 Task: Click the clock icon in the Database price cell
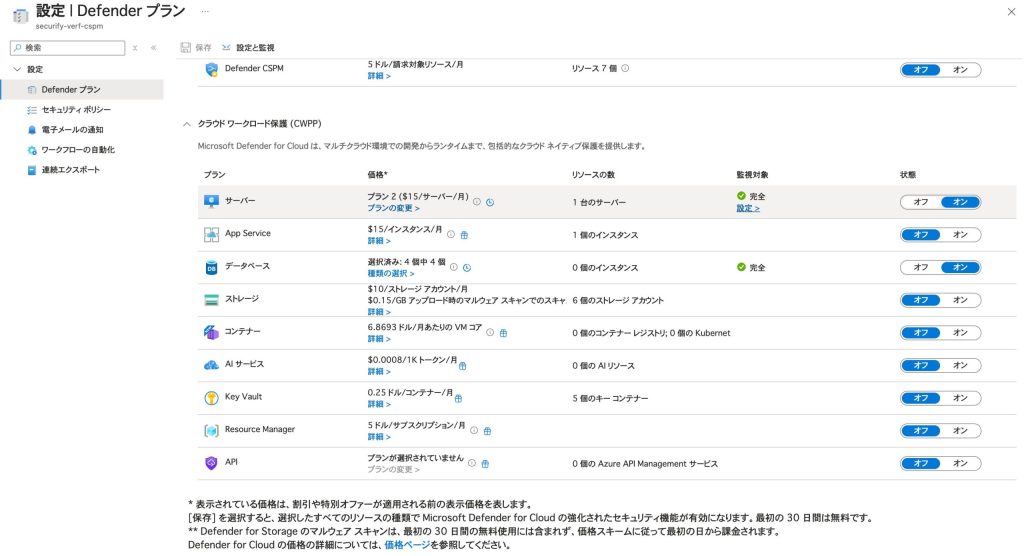click(x=467, y=267)
